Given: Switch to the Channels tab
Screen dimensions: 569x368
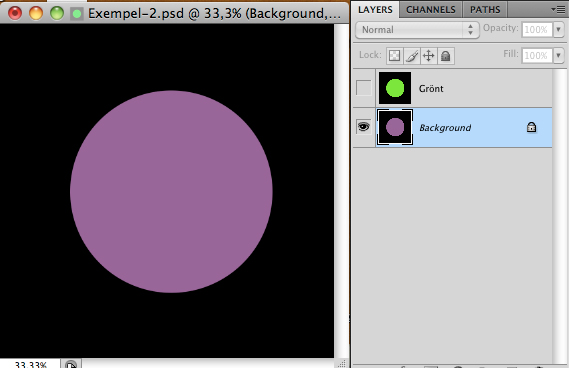Looking at the screenshot, I should (431, 9).
